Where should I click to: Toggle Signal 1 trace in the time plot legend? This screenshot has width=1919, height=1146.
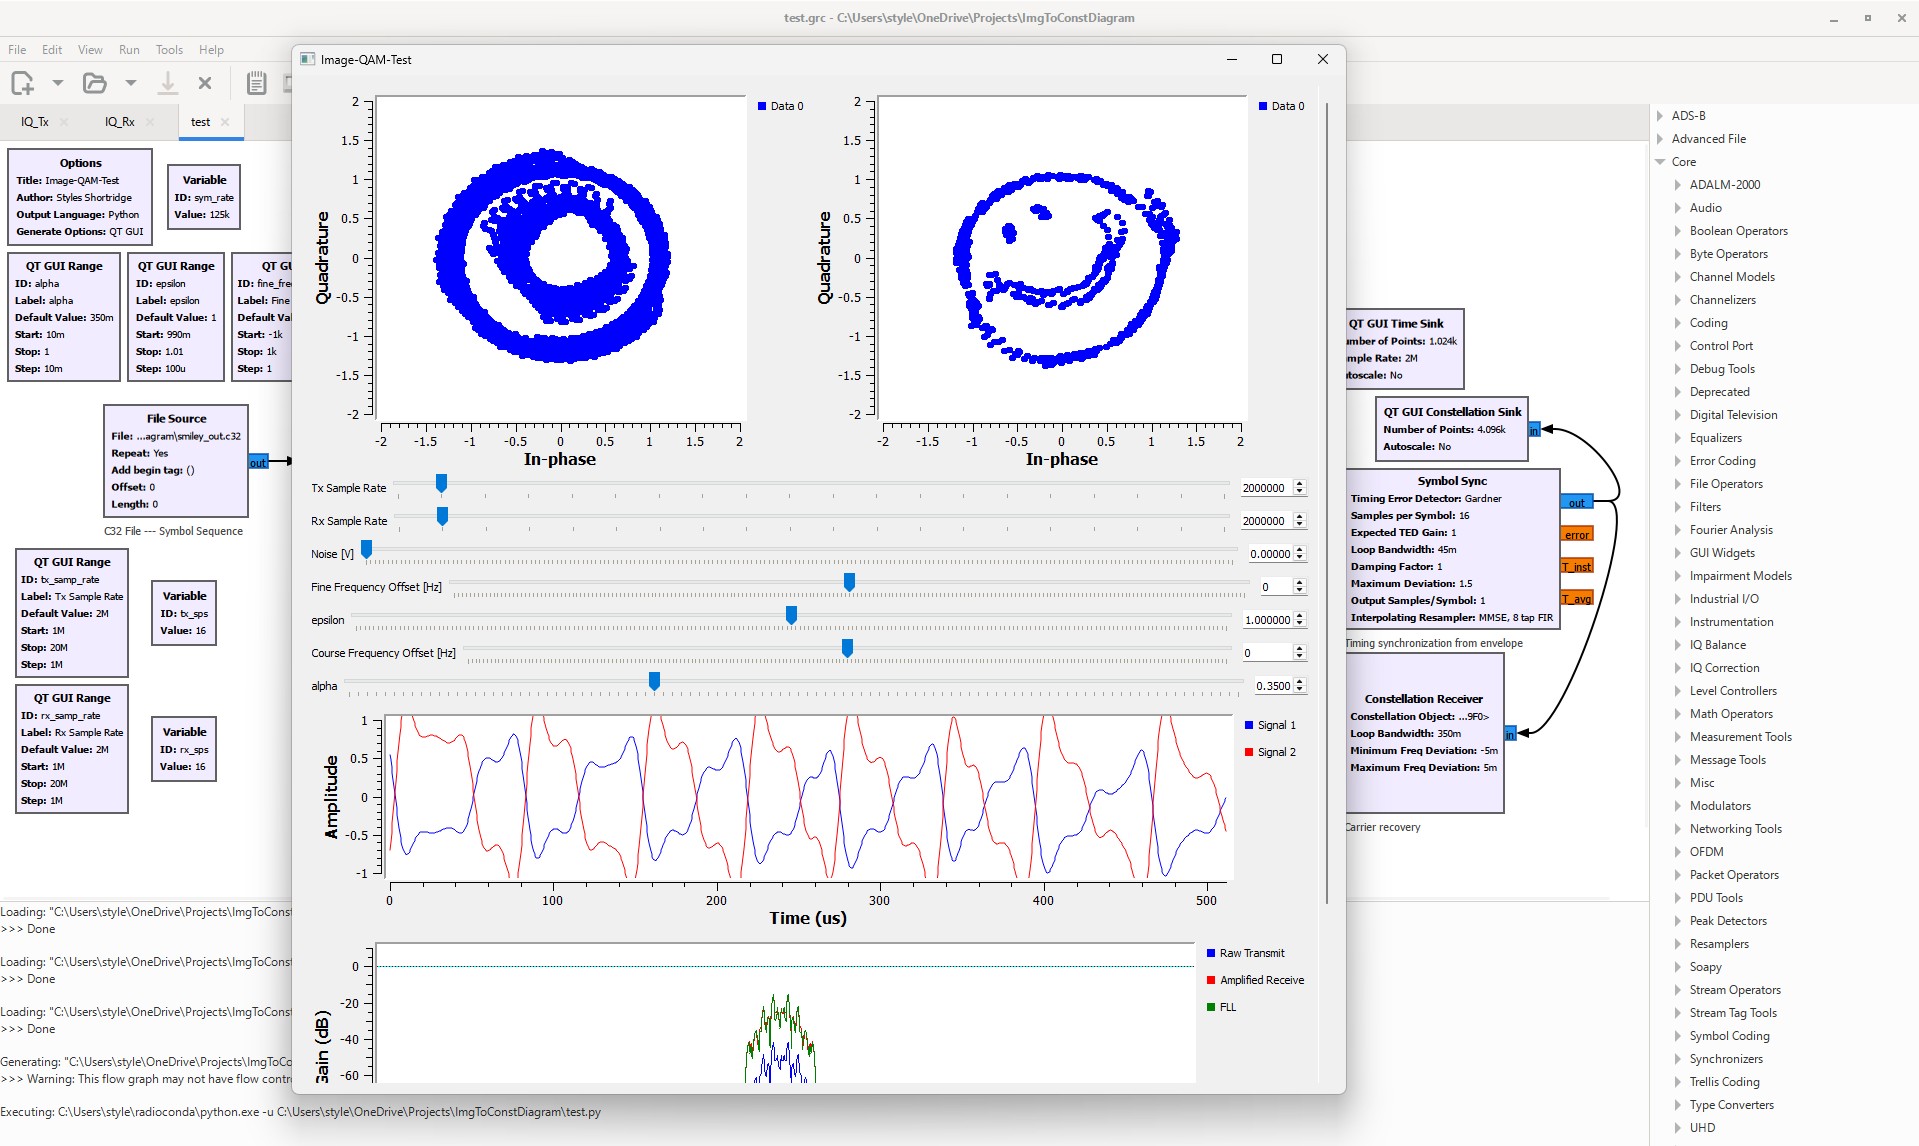pyautogui.click(x=1270, y=725)
